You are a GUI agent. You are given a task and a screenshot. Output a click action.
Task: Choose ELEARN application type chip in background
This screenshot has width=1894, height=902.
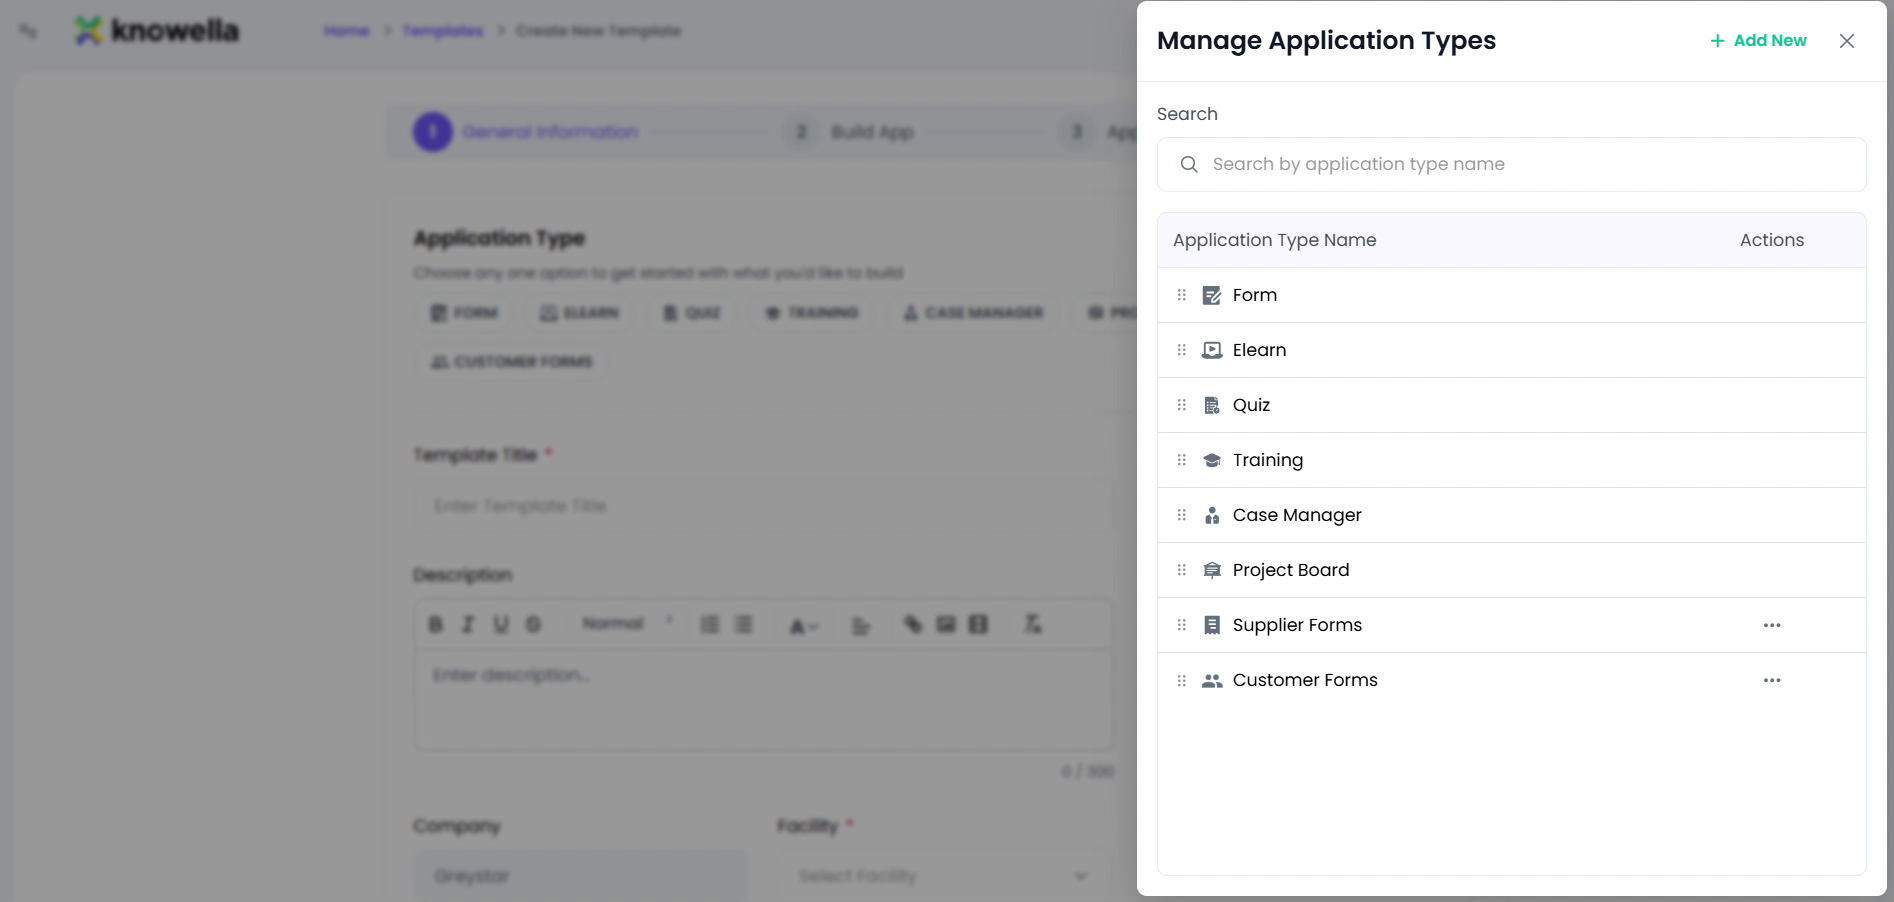[x=579, y=313]
